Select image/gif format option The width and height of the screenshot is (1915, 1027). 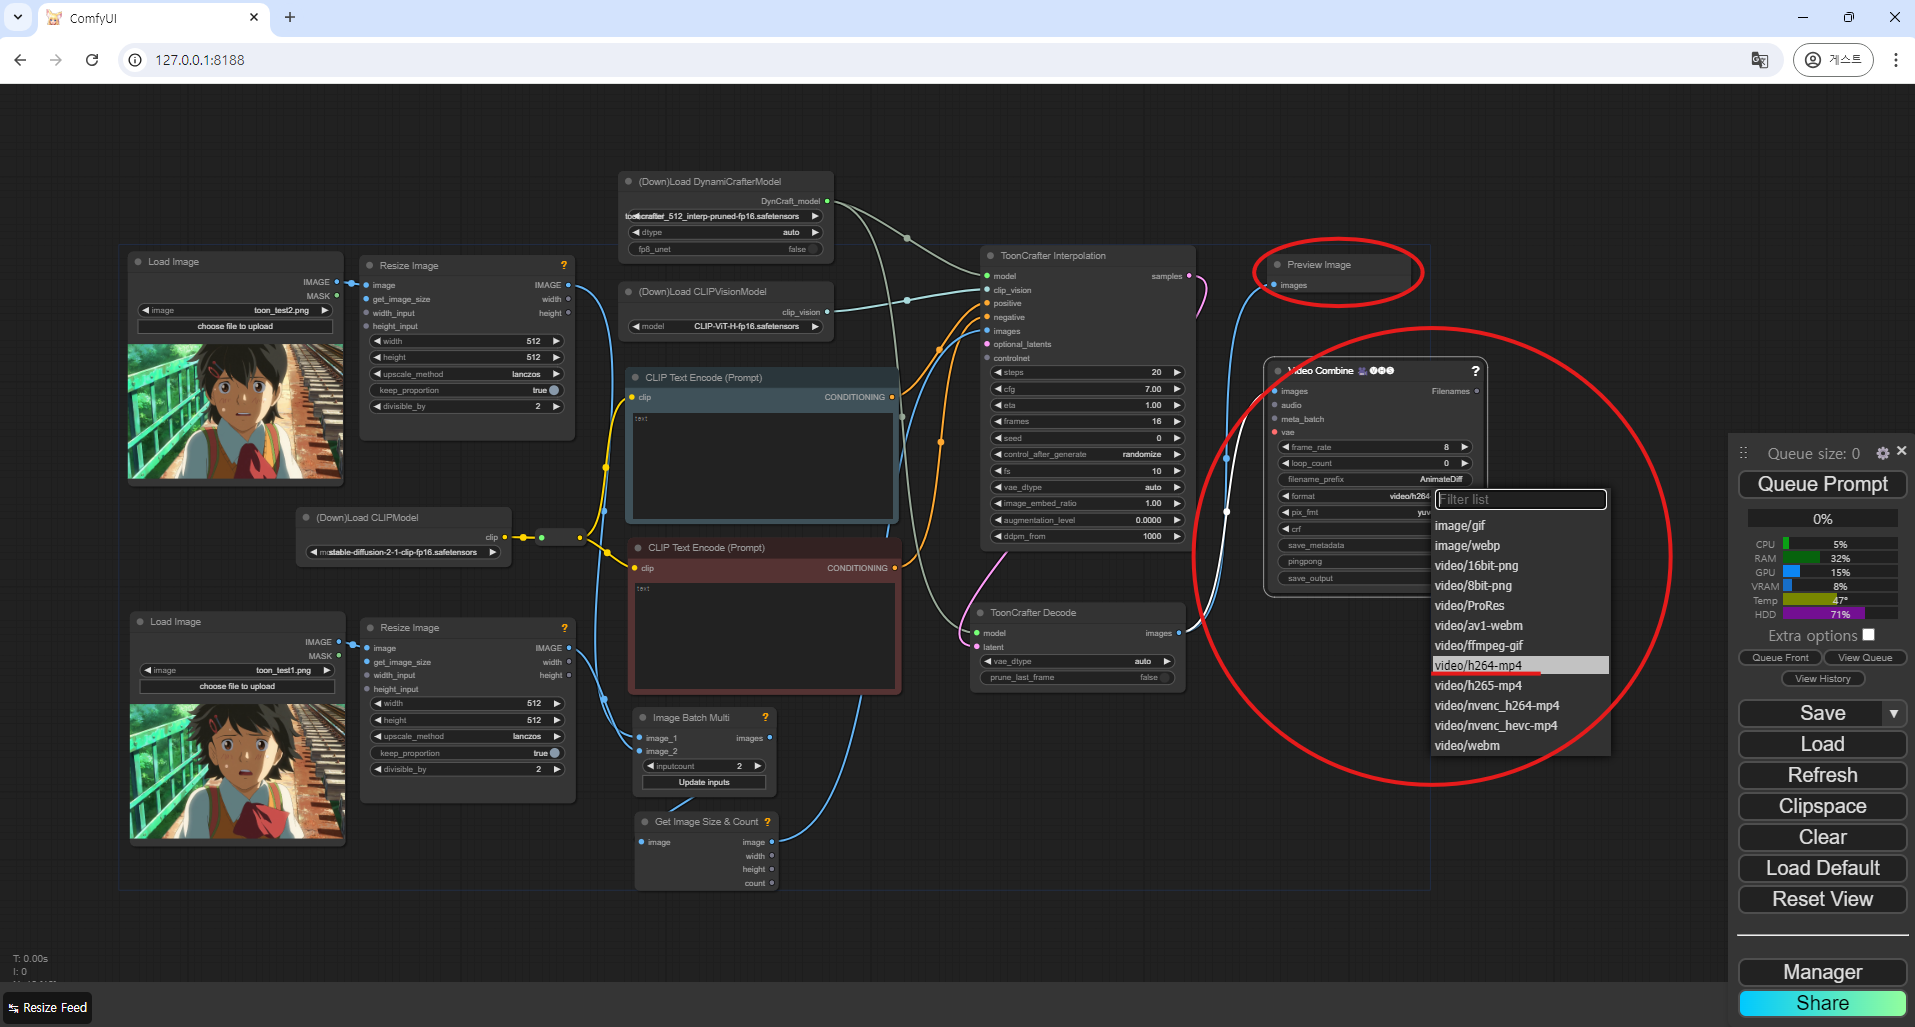pyautogui.click(x=1520, y=526)
